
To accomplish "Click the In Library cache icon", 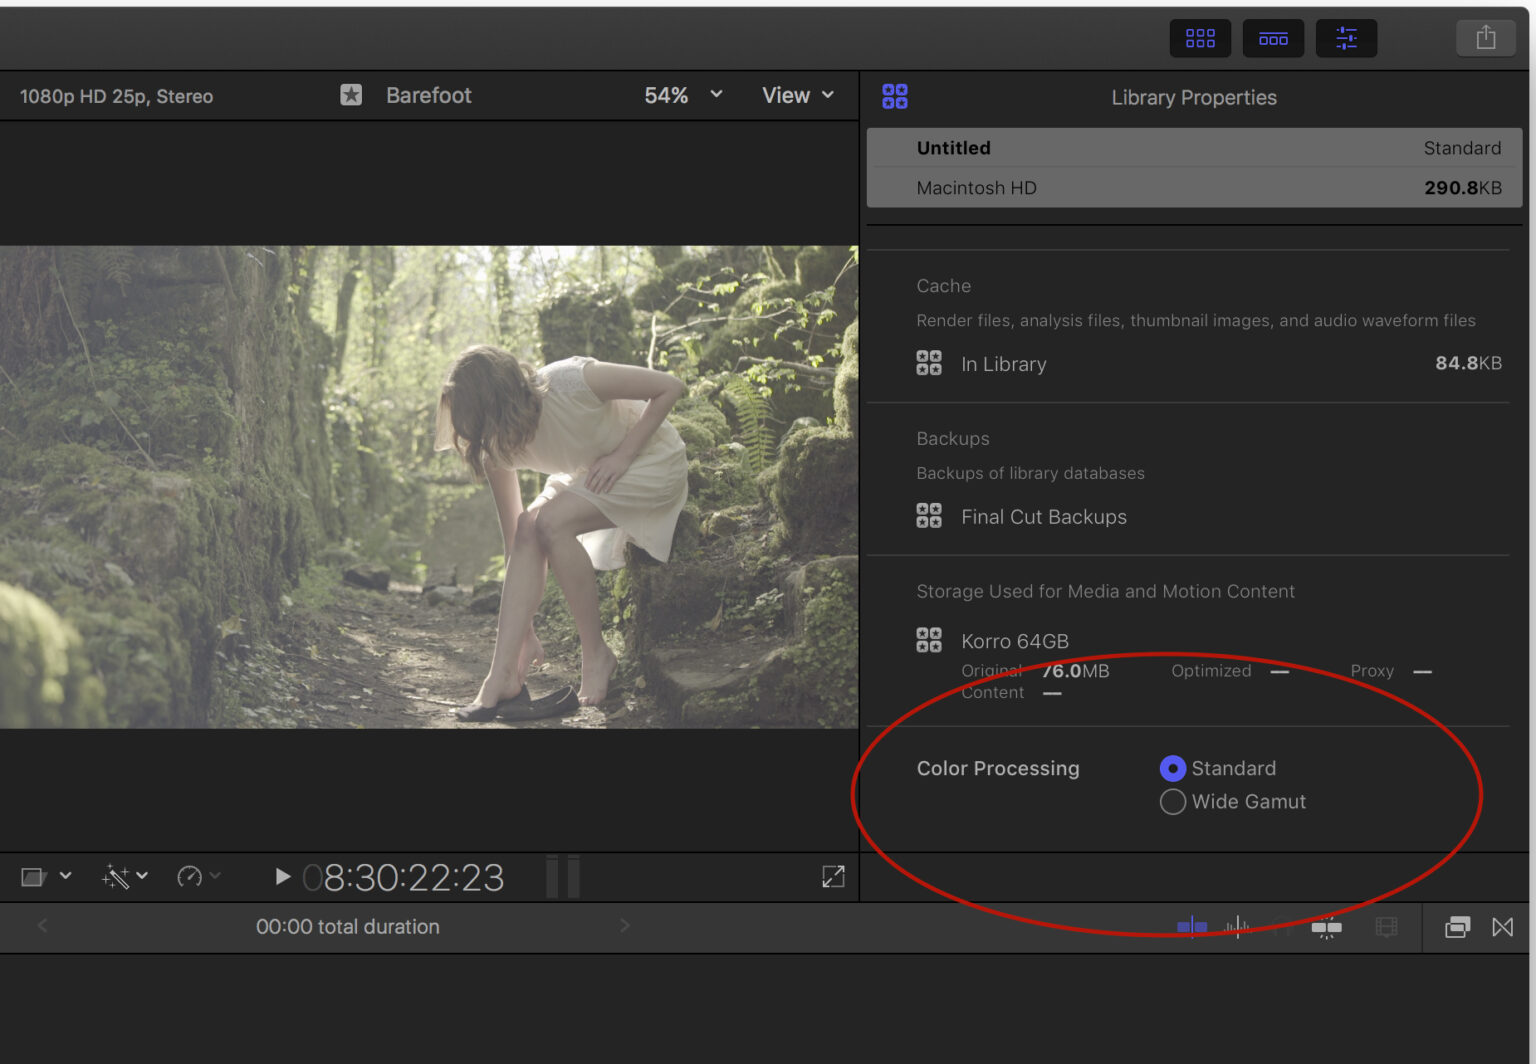I will (929, 363).
